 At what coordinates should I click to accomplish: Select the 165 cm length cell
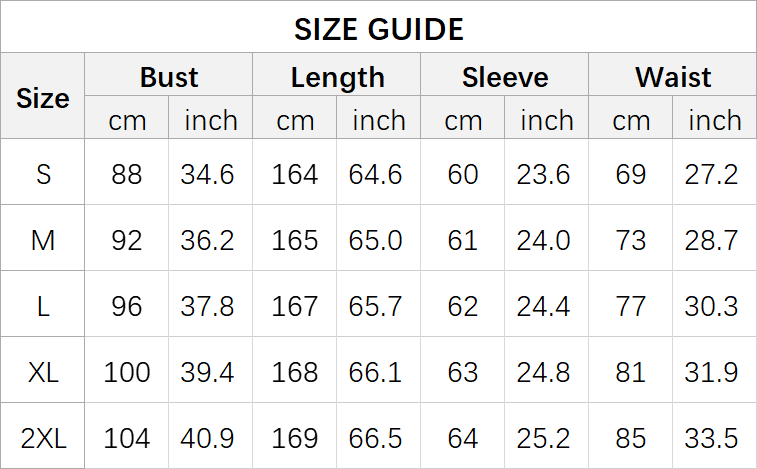tap(295, 240)
